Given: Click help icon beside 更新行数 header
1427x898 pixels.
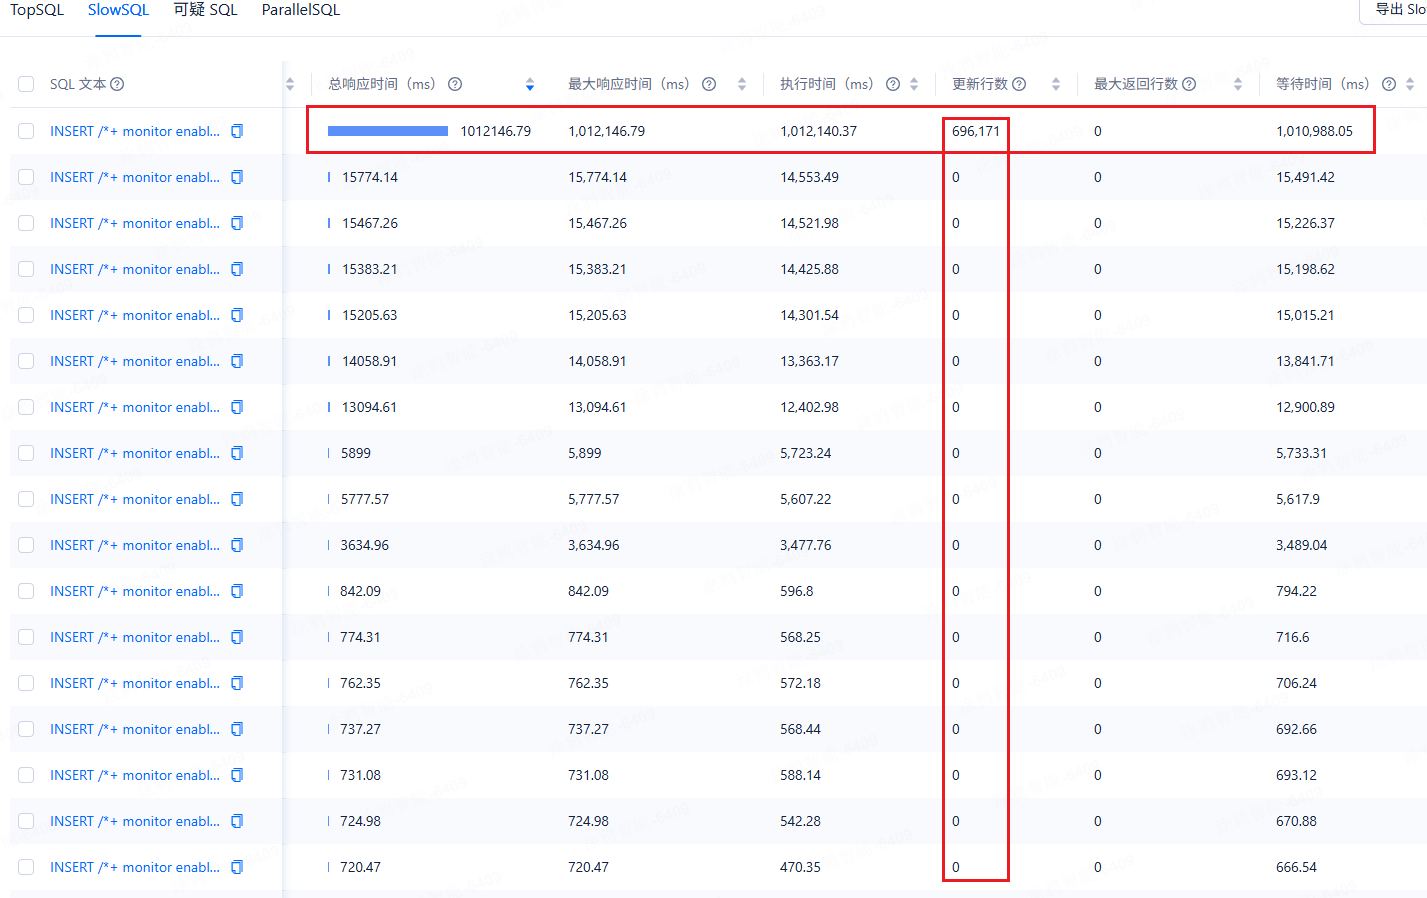Looking at the screenshot, I should (x=1019, y=84).
